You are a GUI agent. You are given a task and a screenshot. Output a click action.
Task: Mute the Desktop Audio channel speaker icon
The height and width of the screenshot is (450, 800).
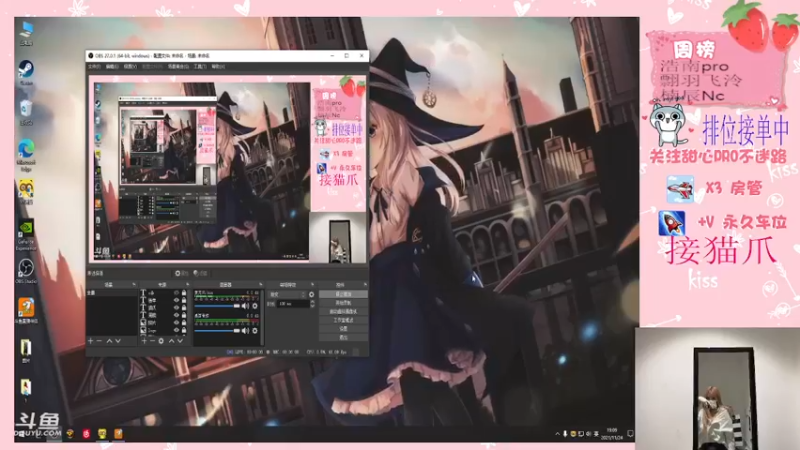click(245, 331)
